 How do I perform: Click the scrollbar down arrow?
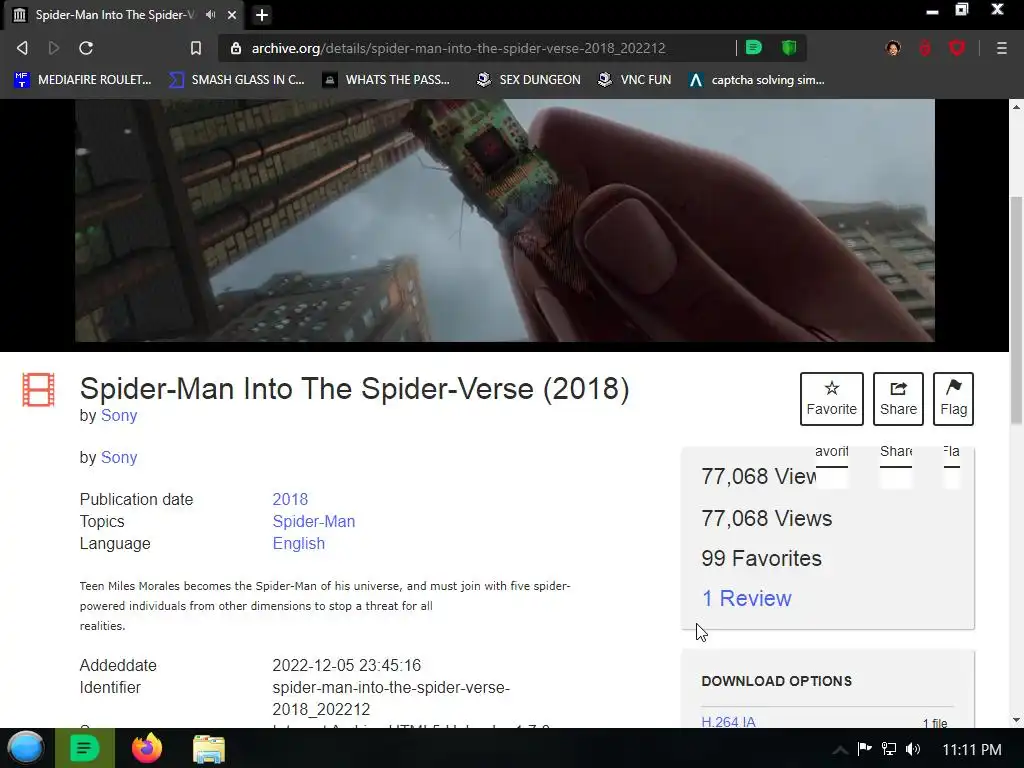(1016, 720)
